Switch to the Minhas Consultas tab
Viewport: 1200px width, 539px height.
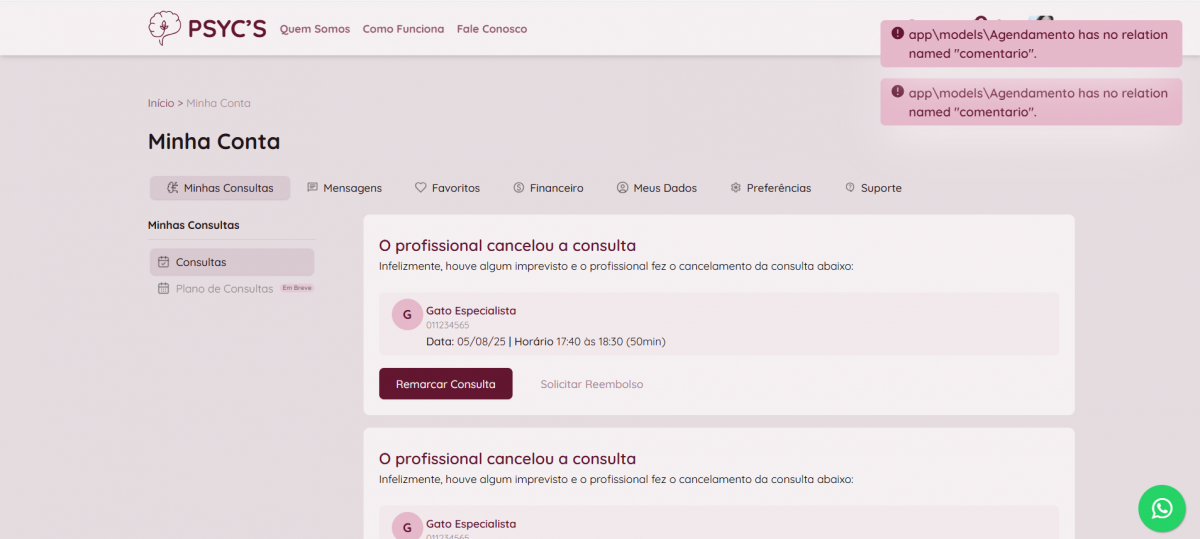click(220, 188)
